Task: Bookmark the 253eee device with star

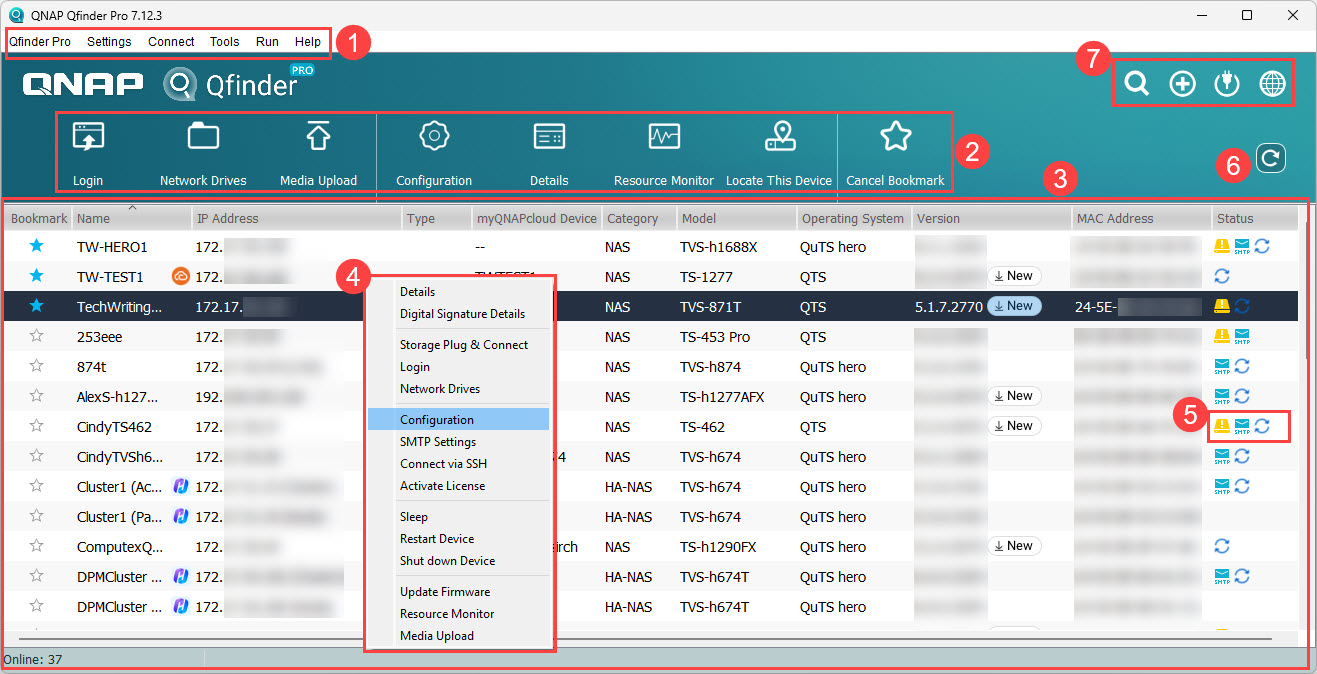Action: pyautogui.click(x=37, y=336)
